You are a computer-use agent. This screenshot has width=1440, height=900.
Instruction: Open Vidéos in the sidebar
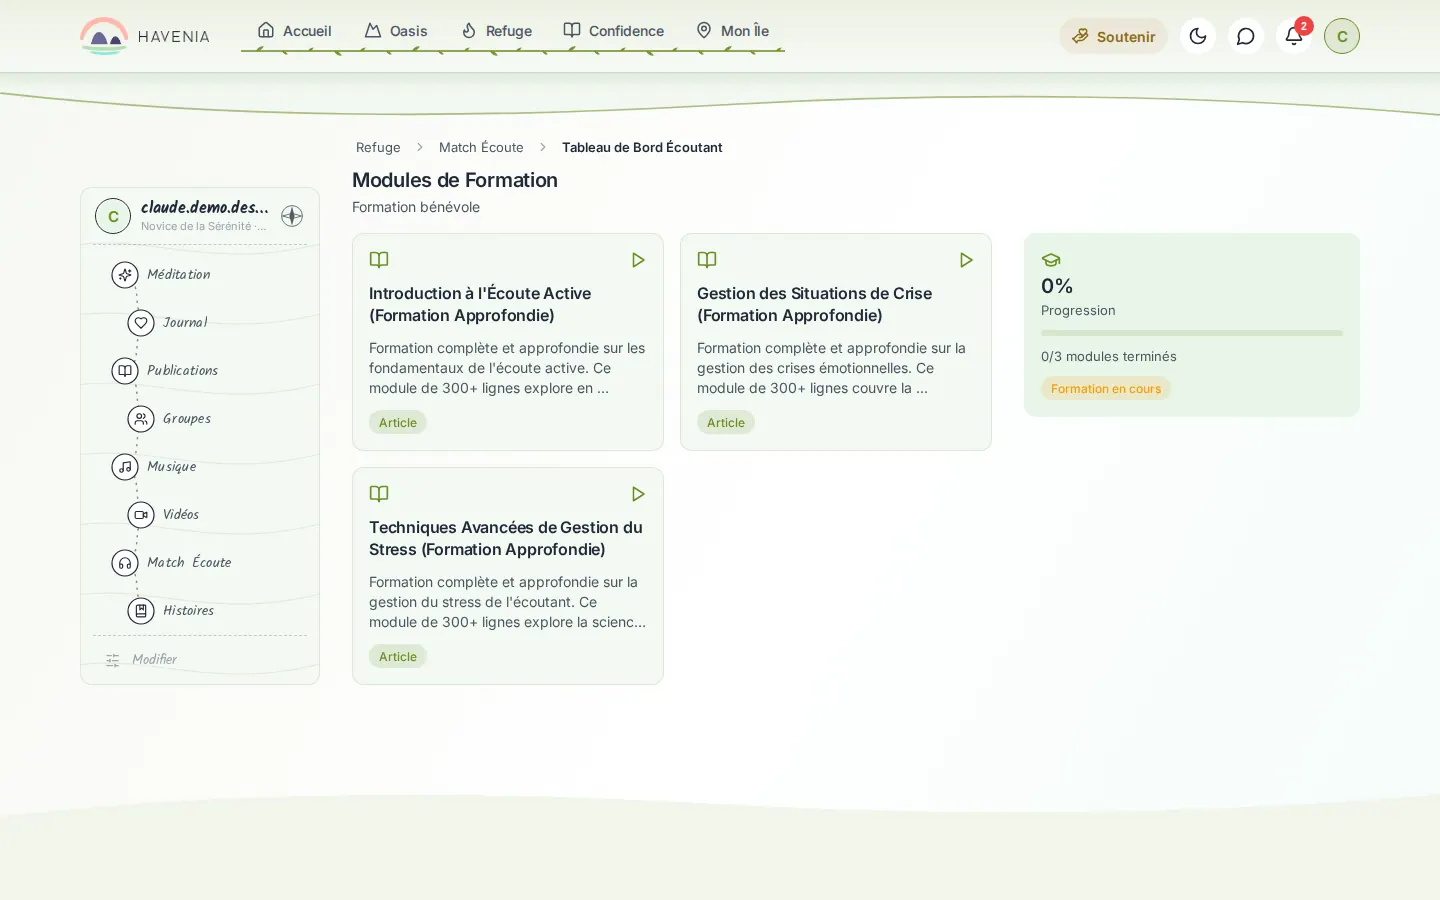181,514
